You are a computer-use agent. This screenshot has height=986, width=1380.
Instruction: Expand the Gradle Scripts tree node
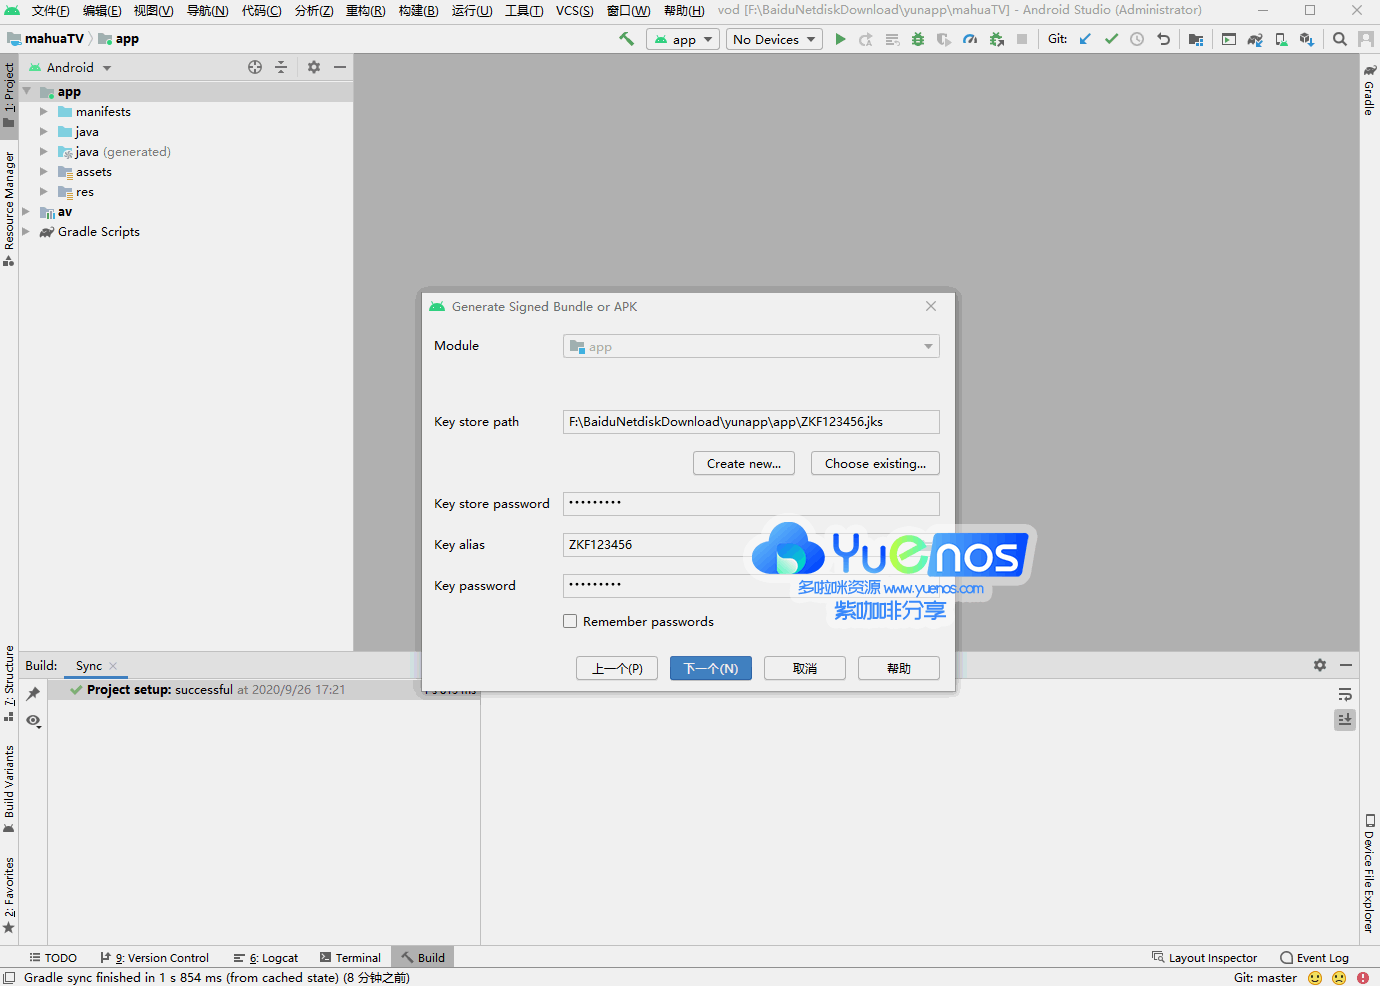point(25,231)
